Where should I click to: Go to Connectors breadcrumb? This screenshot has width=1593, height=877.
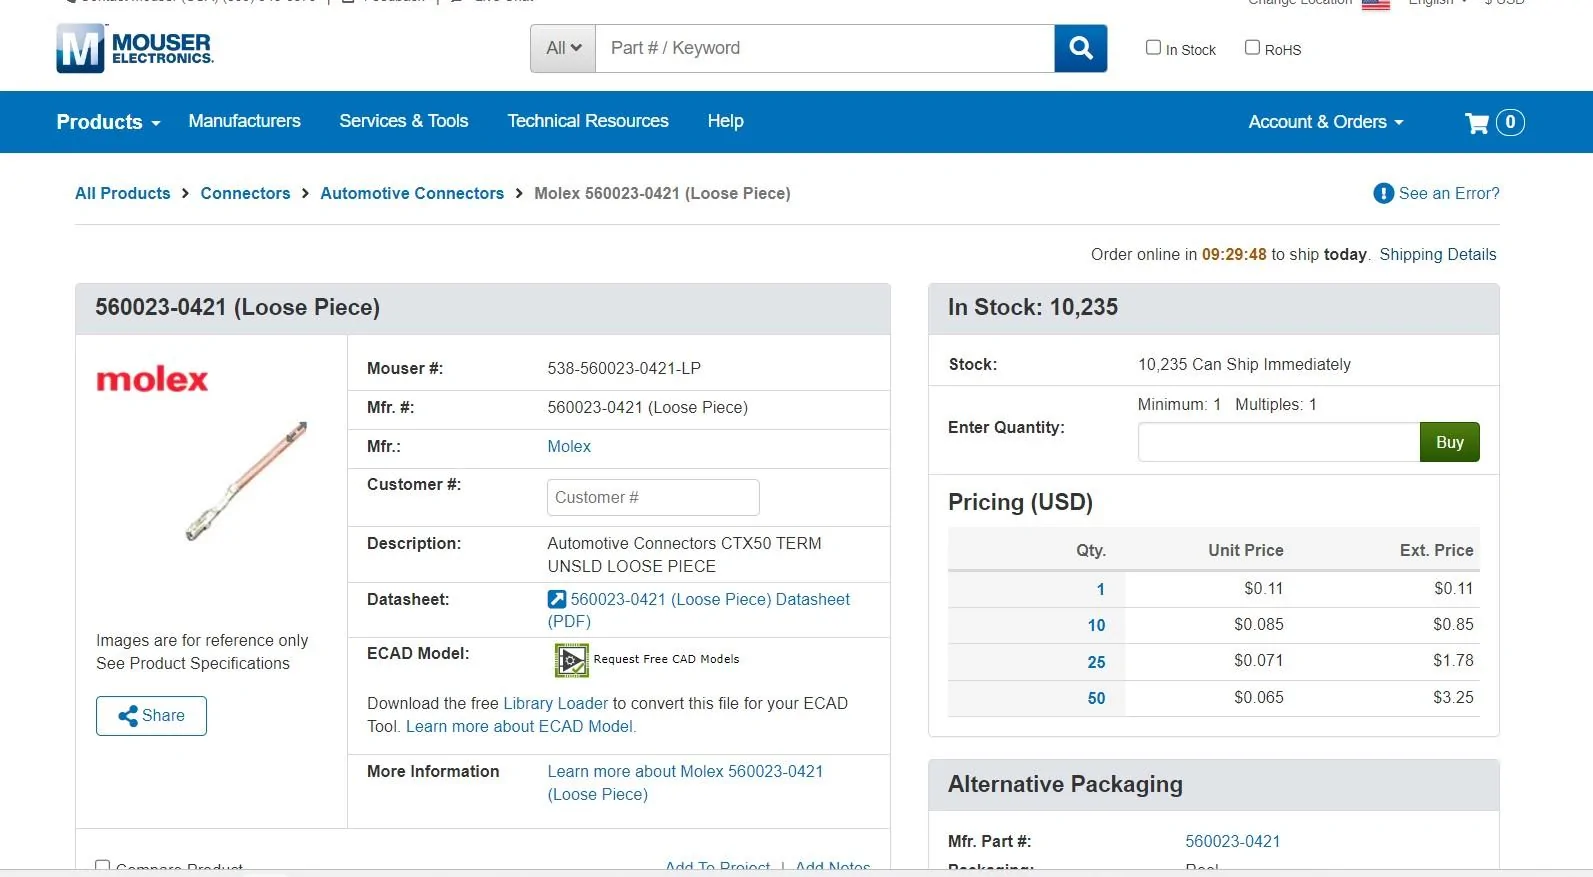[x=245, y=194]
